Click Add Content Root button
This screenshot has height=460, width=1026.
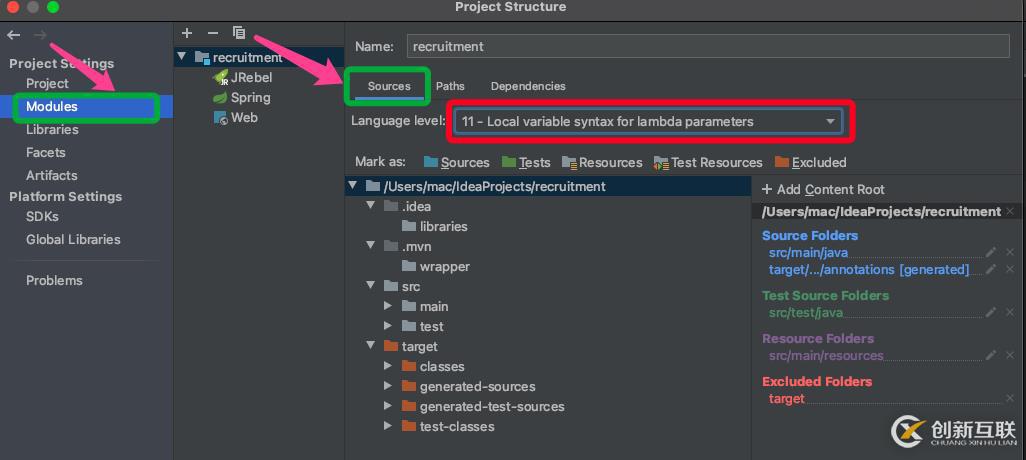[x=823, y=189]
